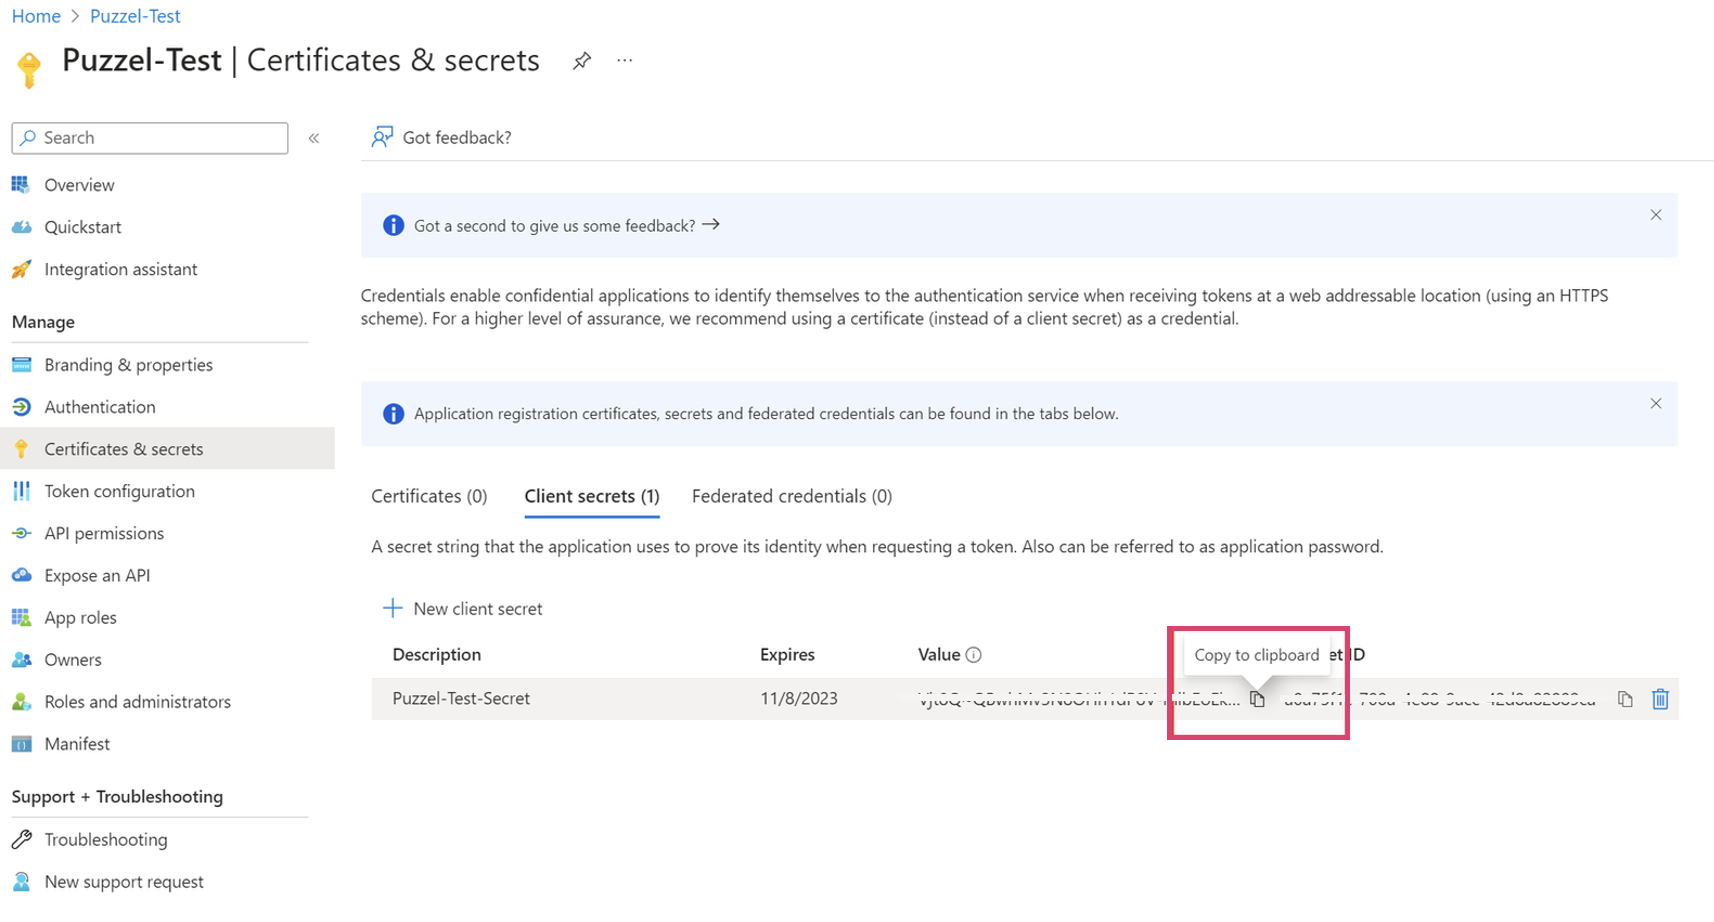Follow the give feedback arrow link

tap(711, 225)
